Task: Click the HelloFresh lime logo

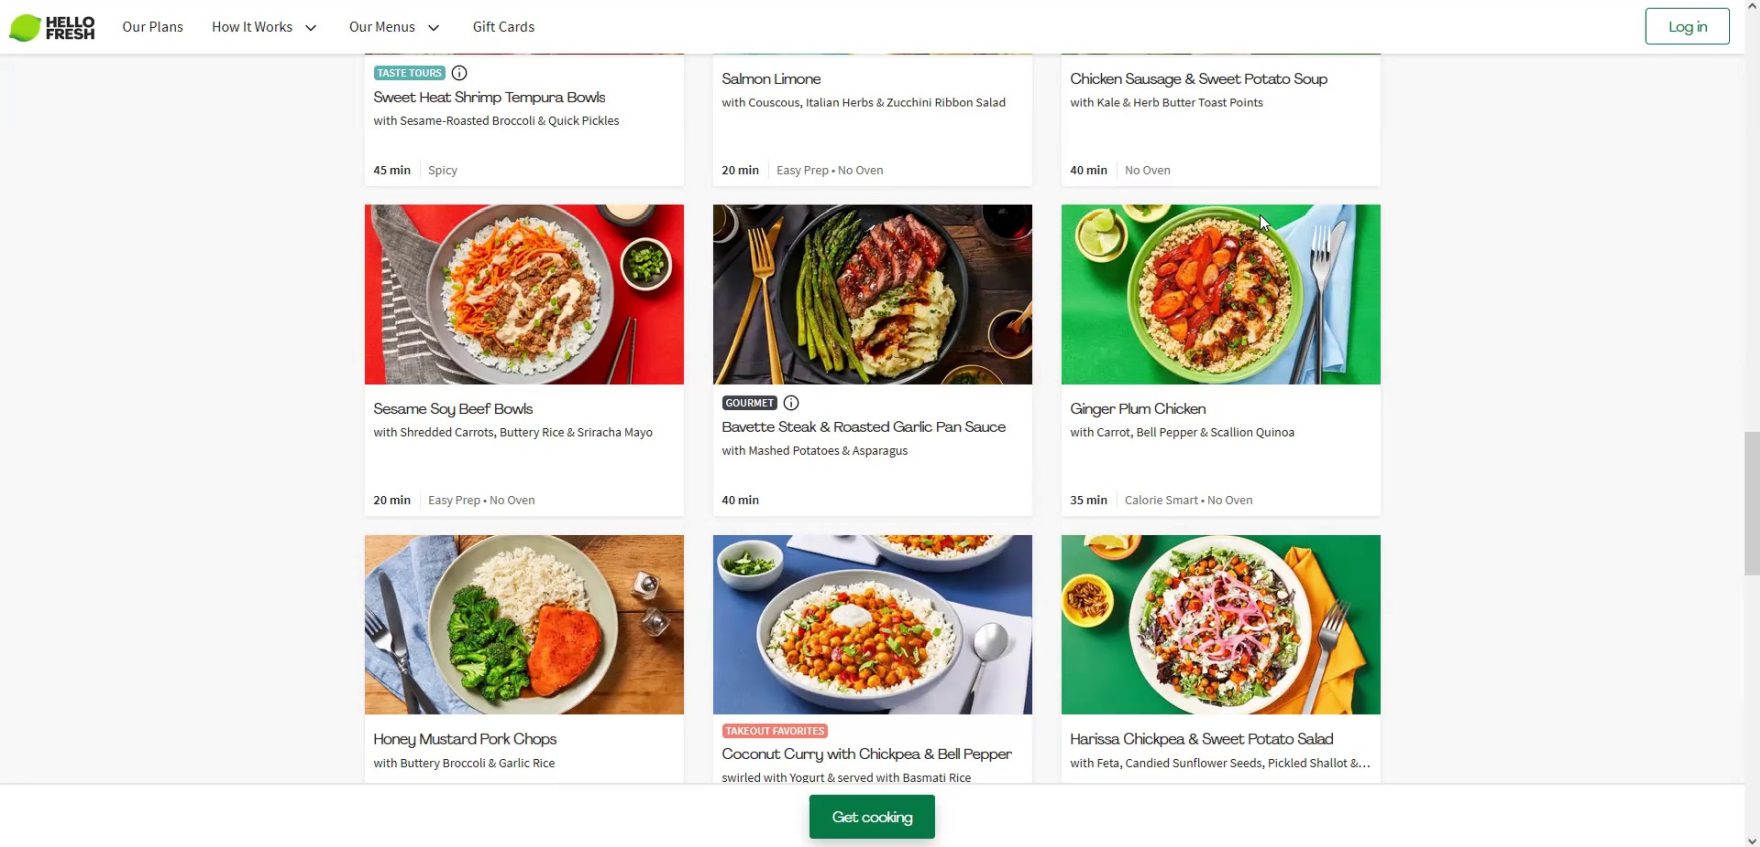Action: point(27,27)
